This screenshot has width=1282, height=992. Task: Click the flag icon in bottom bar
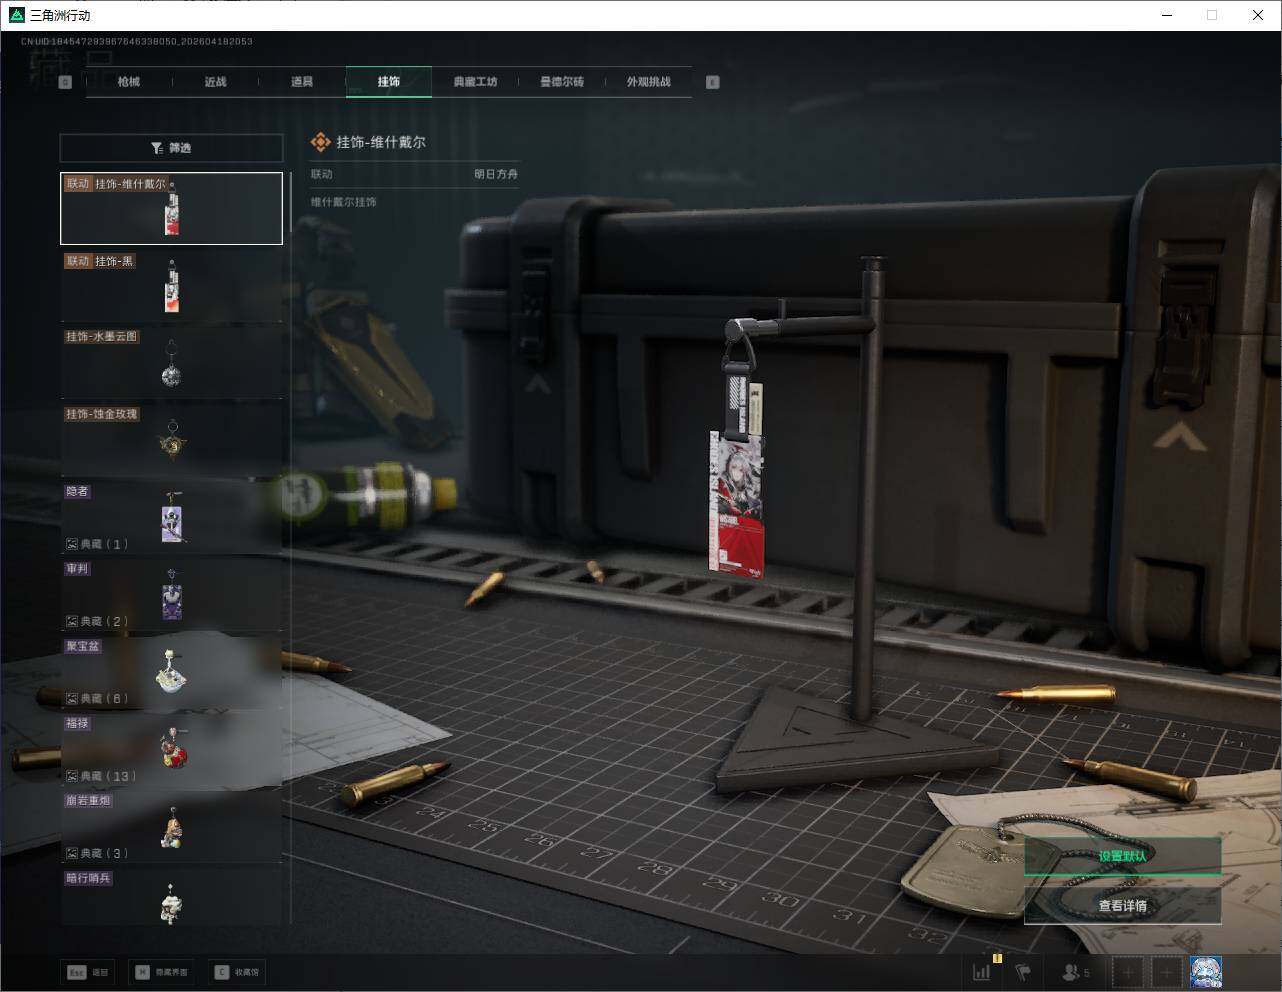coord(1023,972)
